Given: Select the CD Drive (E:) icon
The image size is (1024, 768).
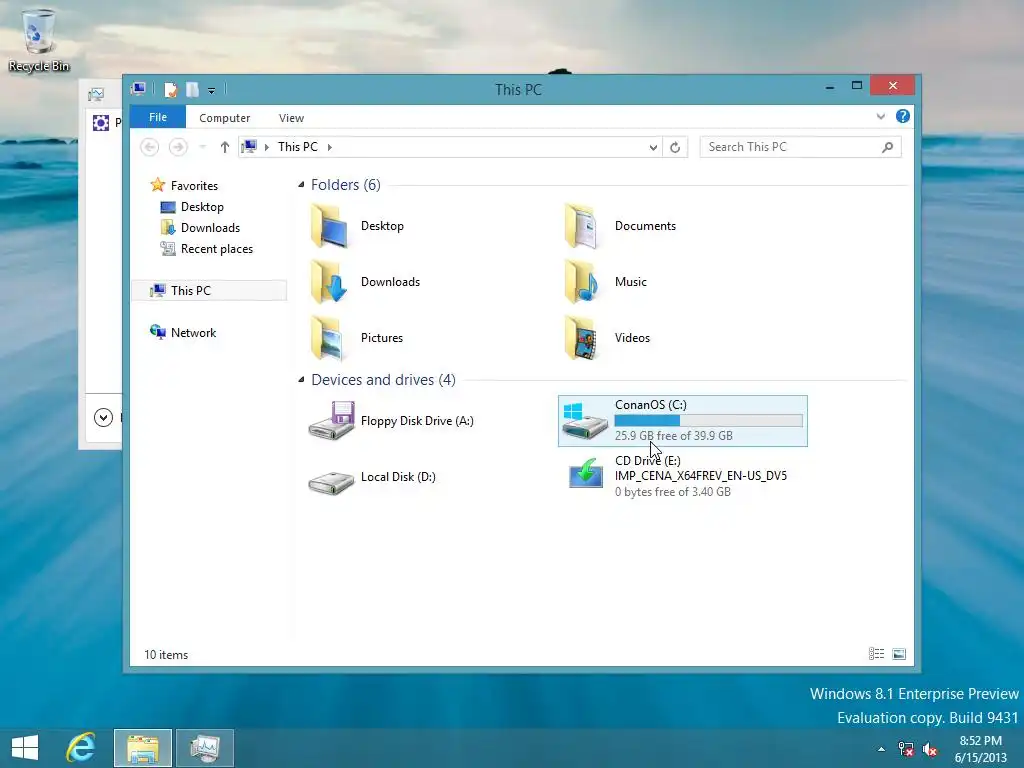Looking at the screenshot, I should [585, 473].
